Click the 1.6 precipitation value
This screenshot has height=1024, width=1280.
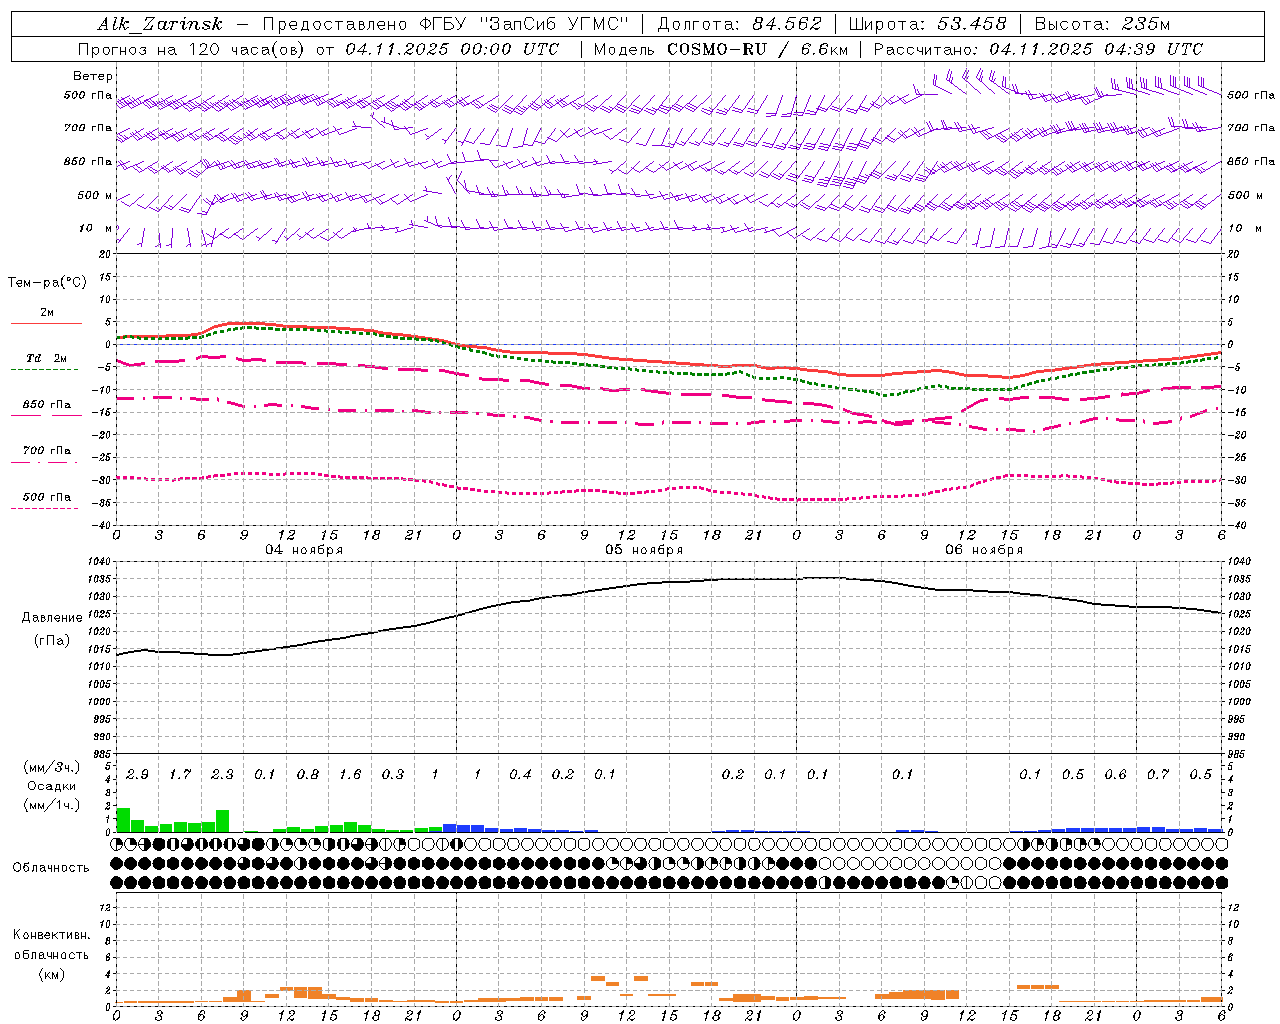point(350,775)
